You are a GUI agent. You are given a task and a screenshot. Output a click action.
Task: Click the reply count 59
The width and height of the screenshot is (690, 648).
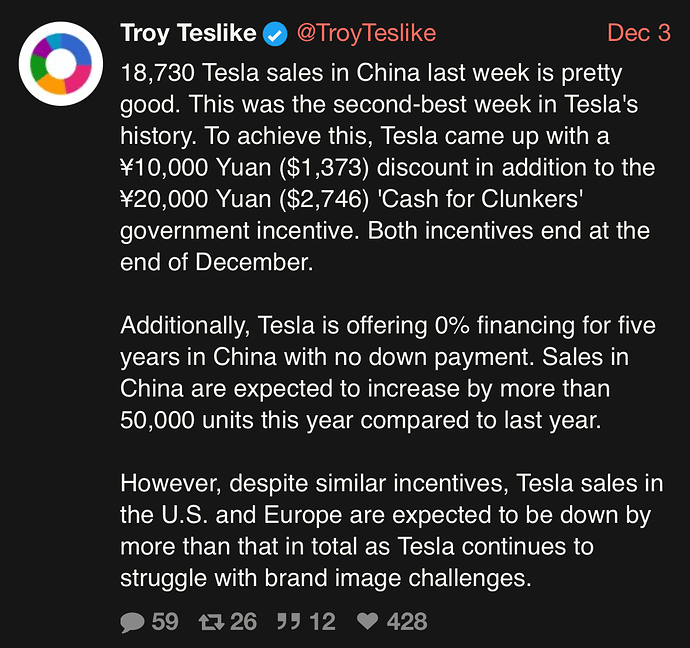coord(165,622)
